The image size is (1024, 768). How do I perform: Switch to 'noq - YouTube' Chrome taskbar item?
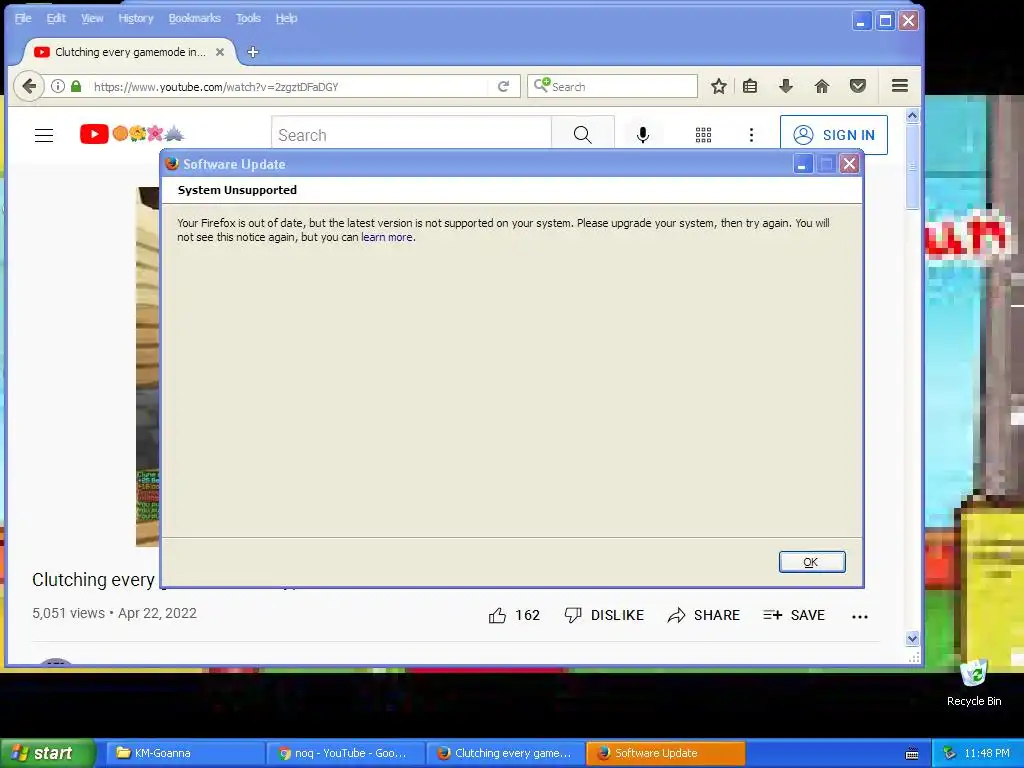(345, 753)
